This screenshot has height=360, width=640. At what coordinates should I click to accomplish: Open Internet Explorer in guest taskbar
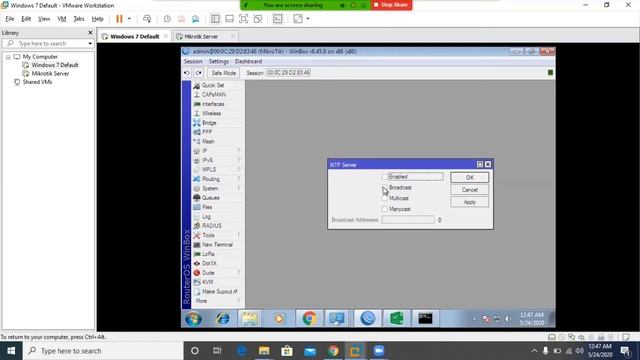[223, 318]
